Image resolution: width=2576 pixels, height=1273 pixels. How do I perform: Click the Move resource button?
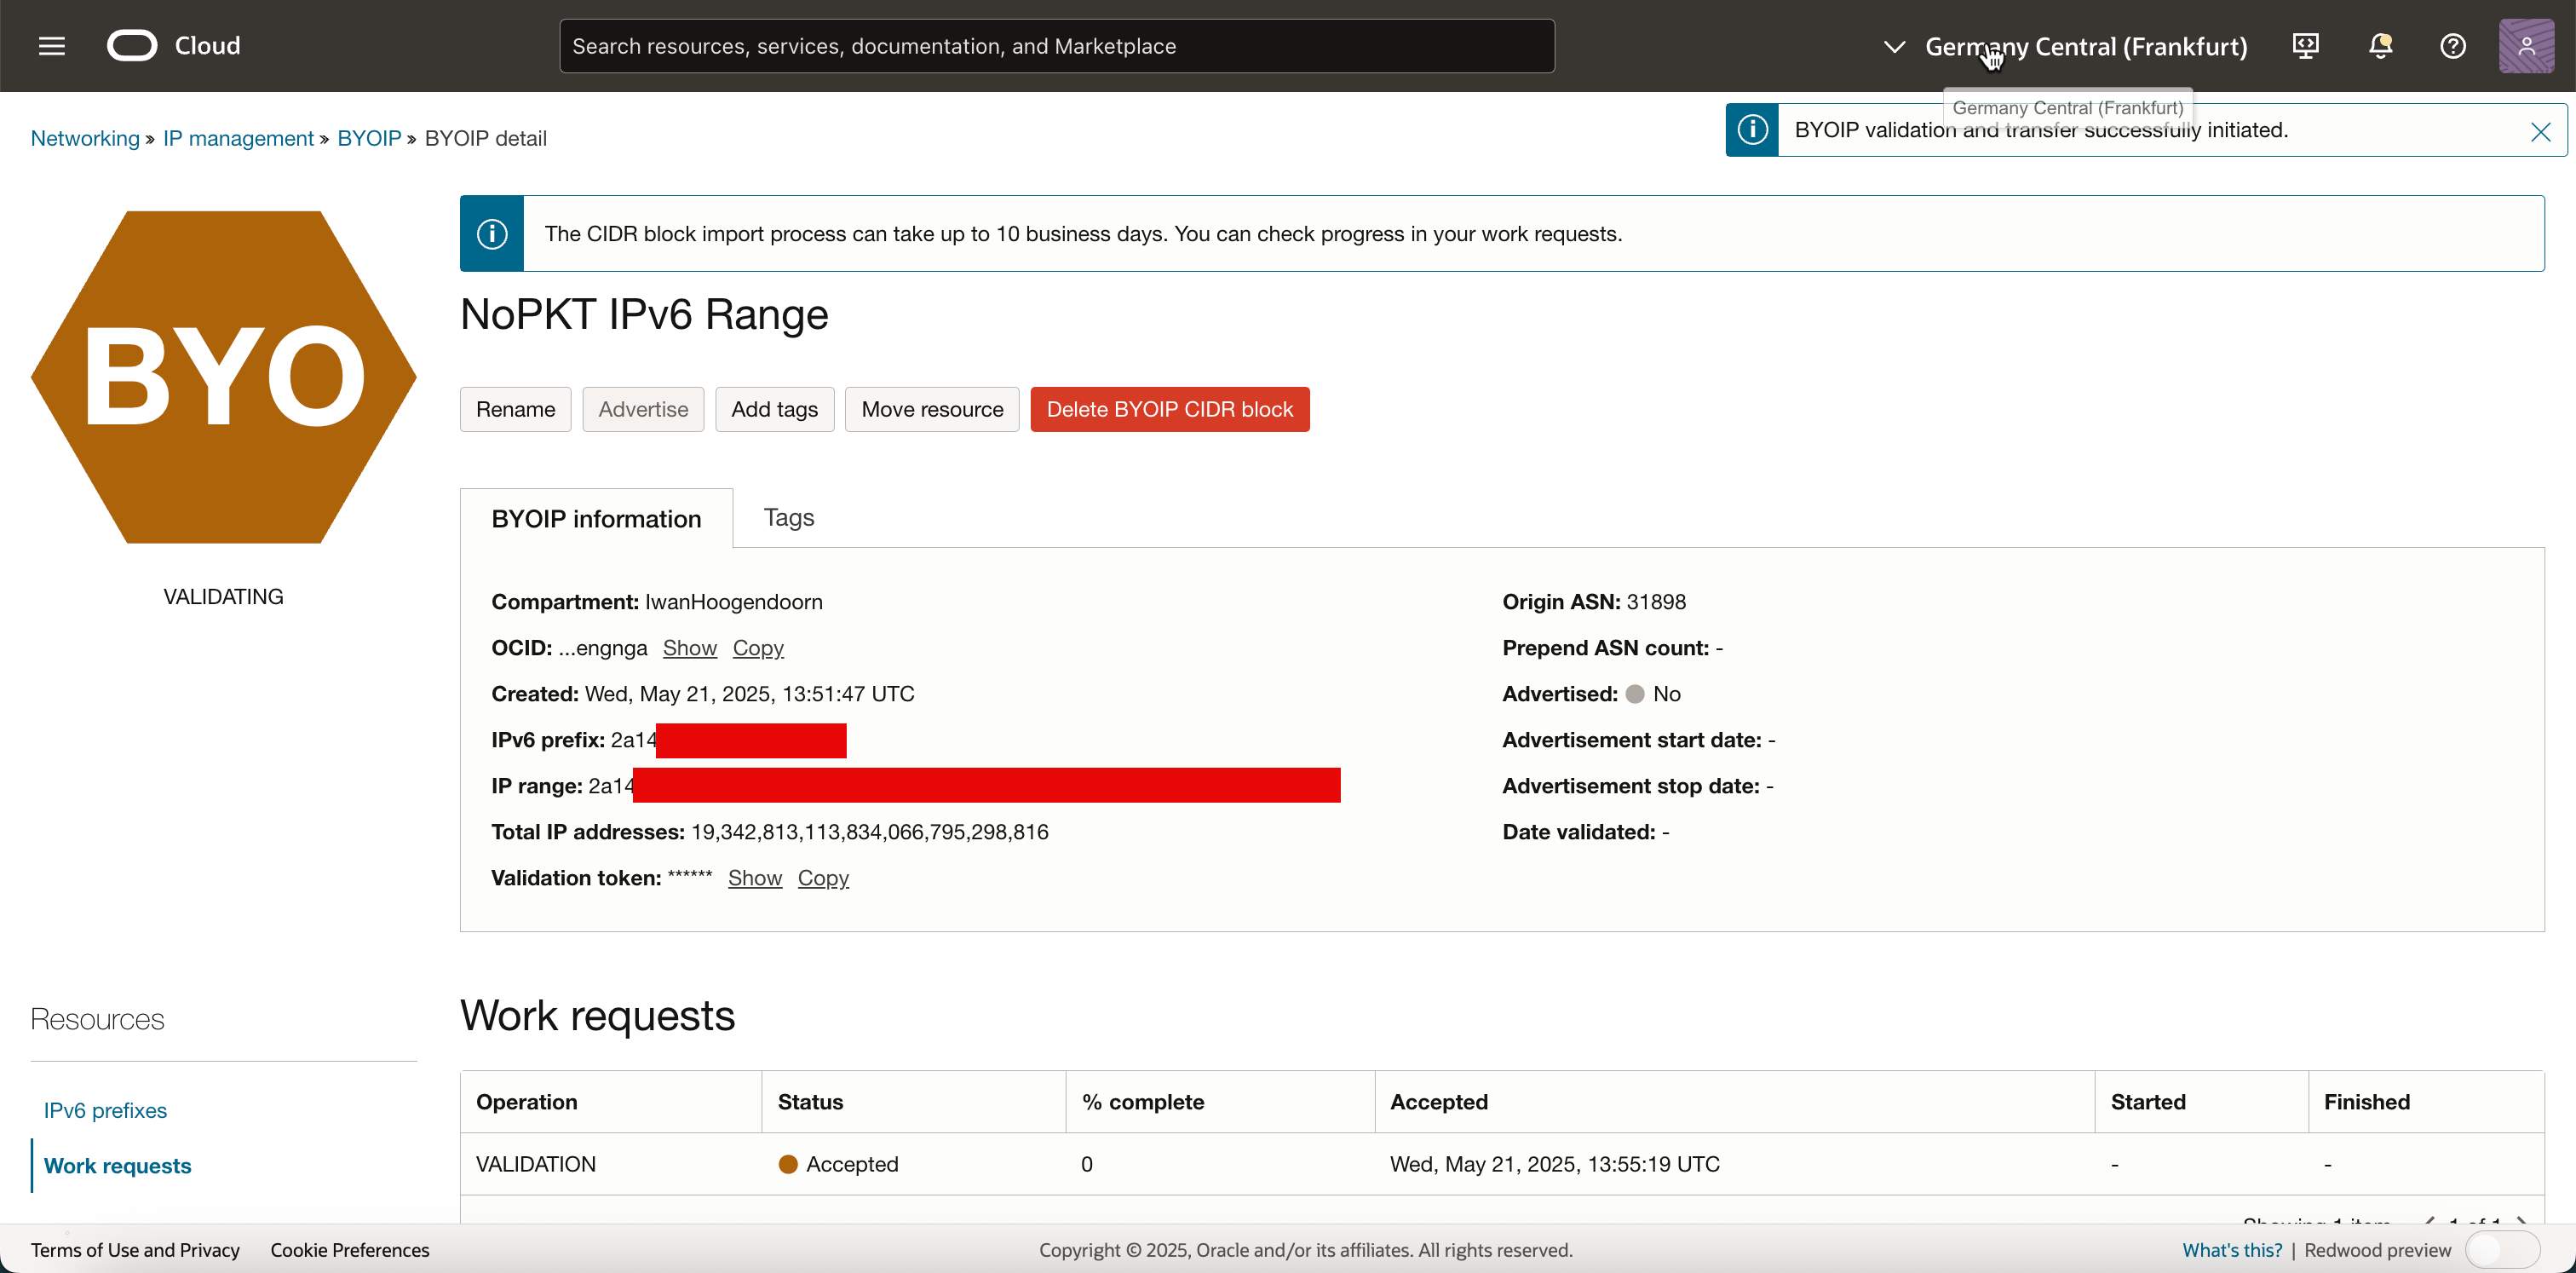(931, 410)
